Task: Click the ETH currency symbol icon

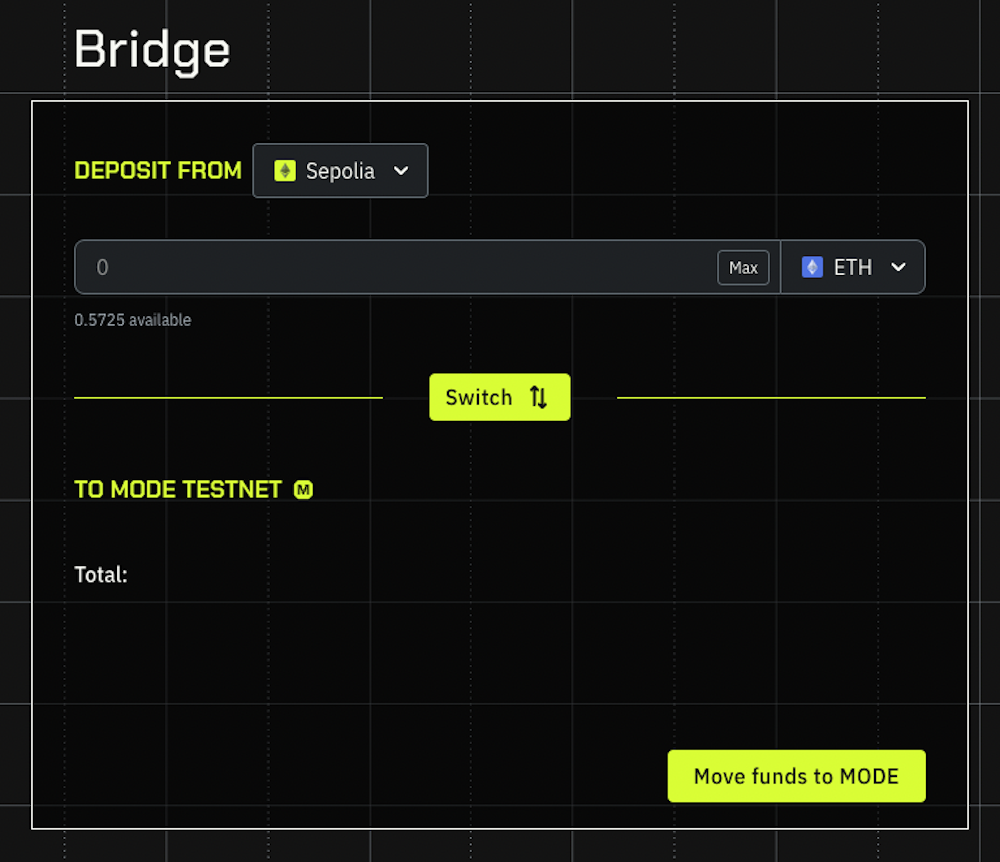Action: (x=811, y=266)
